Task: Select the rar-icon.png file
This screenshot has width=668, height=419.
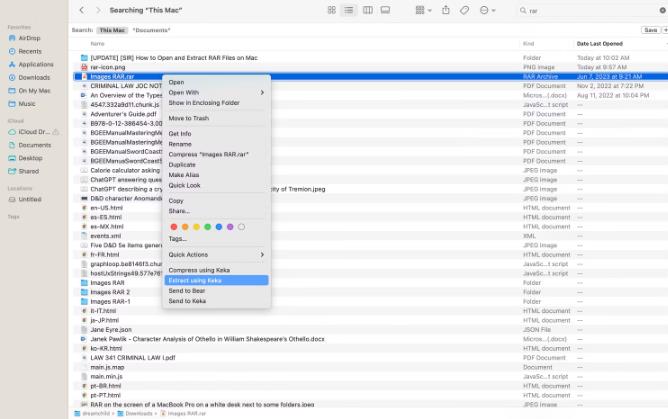Action: [108, 67]
